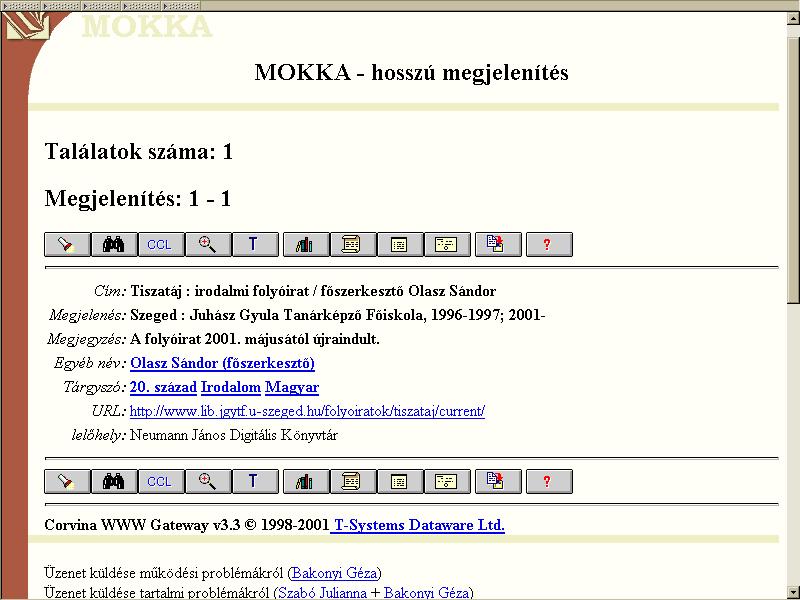Click the 'Találatok száma: 1' heading
800x600 pixels.
point(139,152)
